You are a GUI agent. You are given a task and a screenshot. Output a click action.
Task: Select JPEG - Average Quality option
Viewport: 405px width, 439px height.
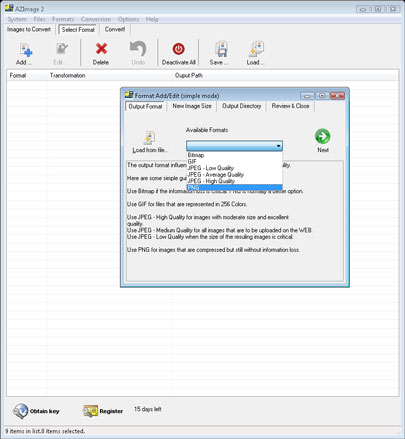point(234,175)
